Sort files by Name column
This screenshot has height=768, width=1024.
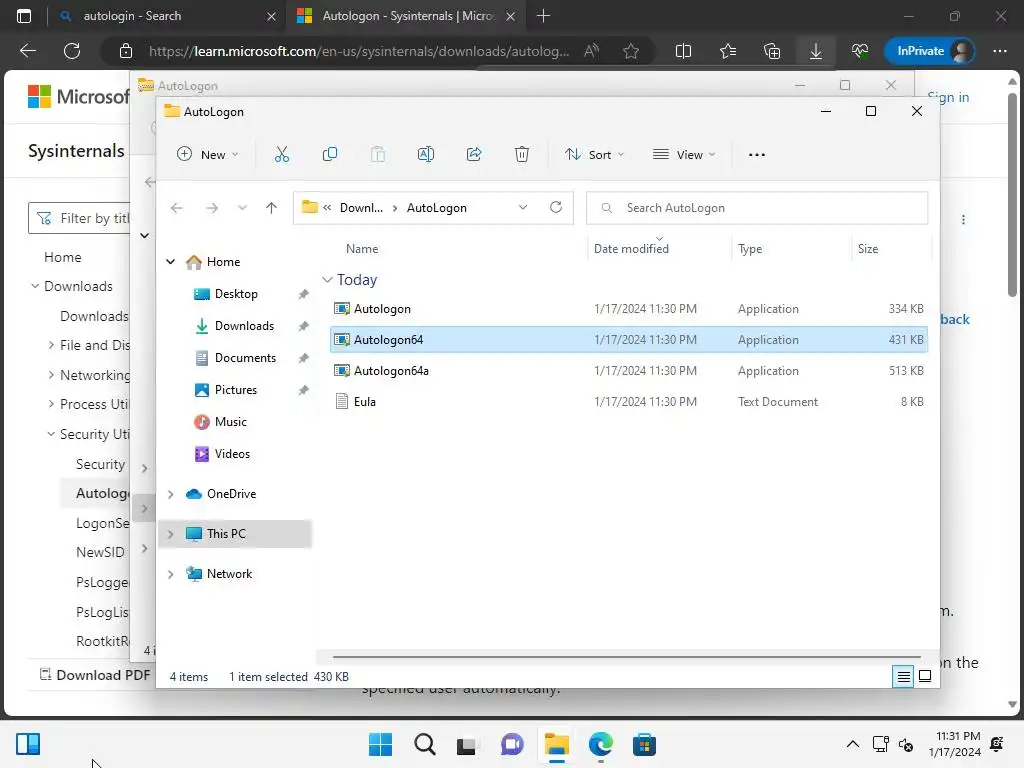[362, 249]
